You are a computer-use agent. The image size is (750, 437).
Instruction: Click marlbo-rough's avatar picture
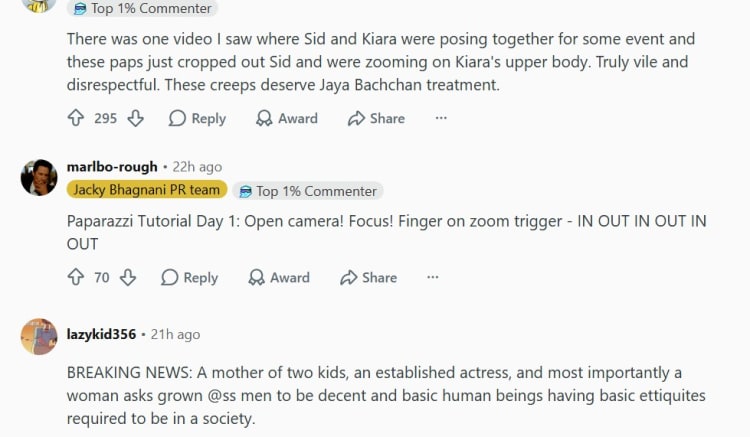coord(38,177)
